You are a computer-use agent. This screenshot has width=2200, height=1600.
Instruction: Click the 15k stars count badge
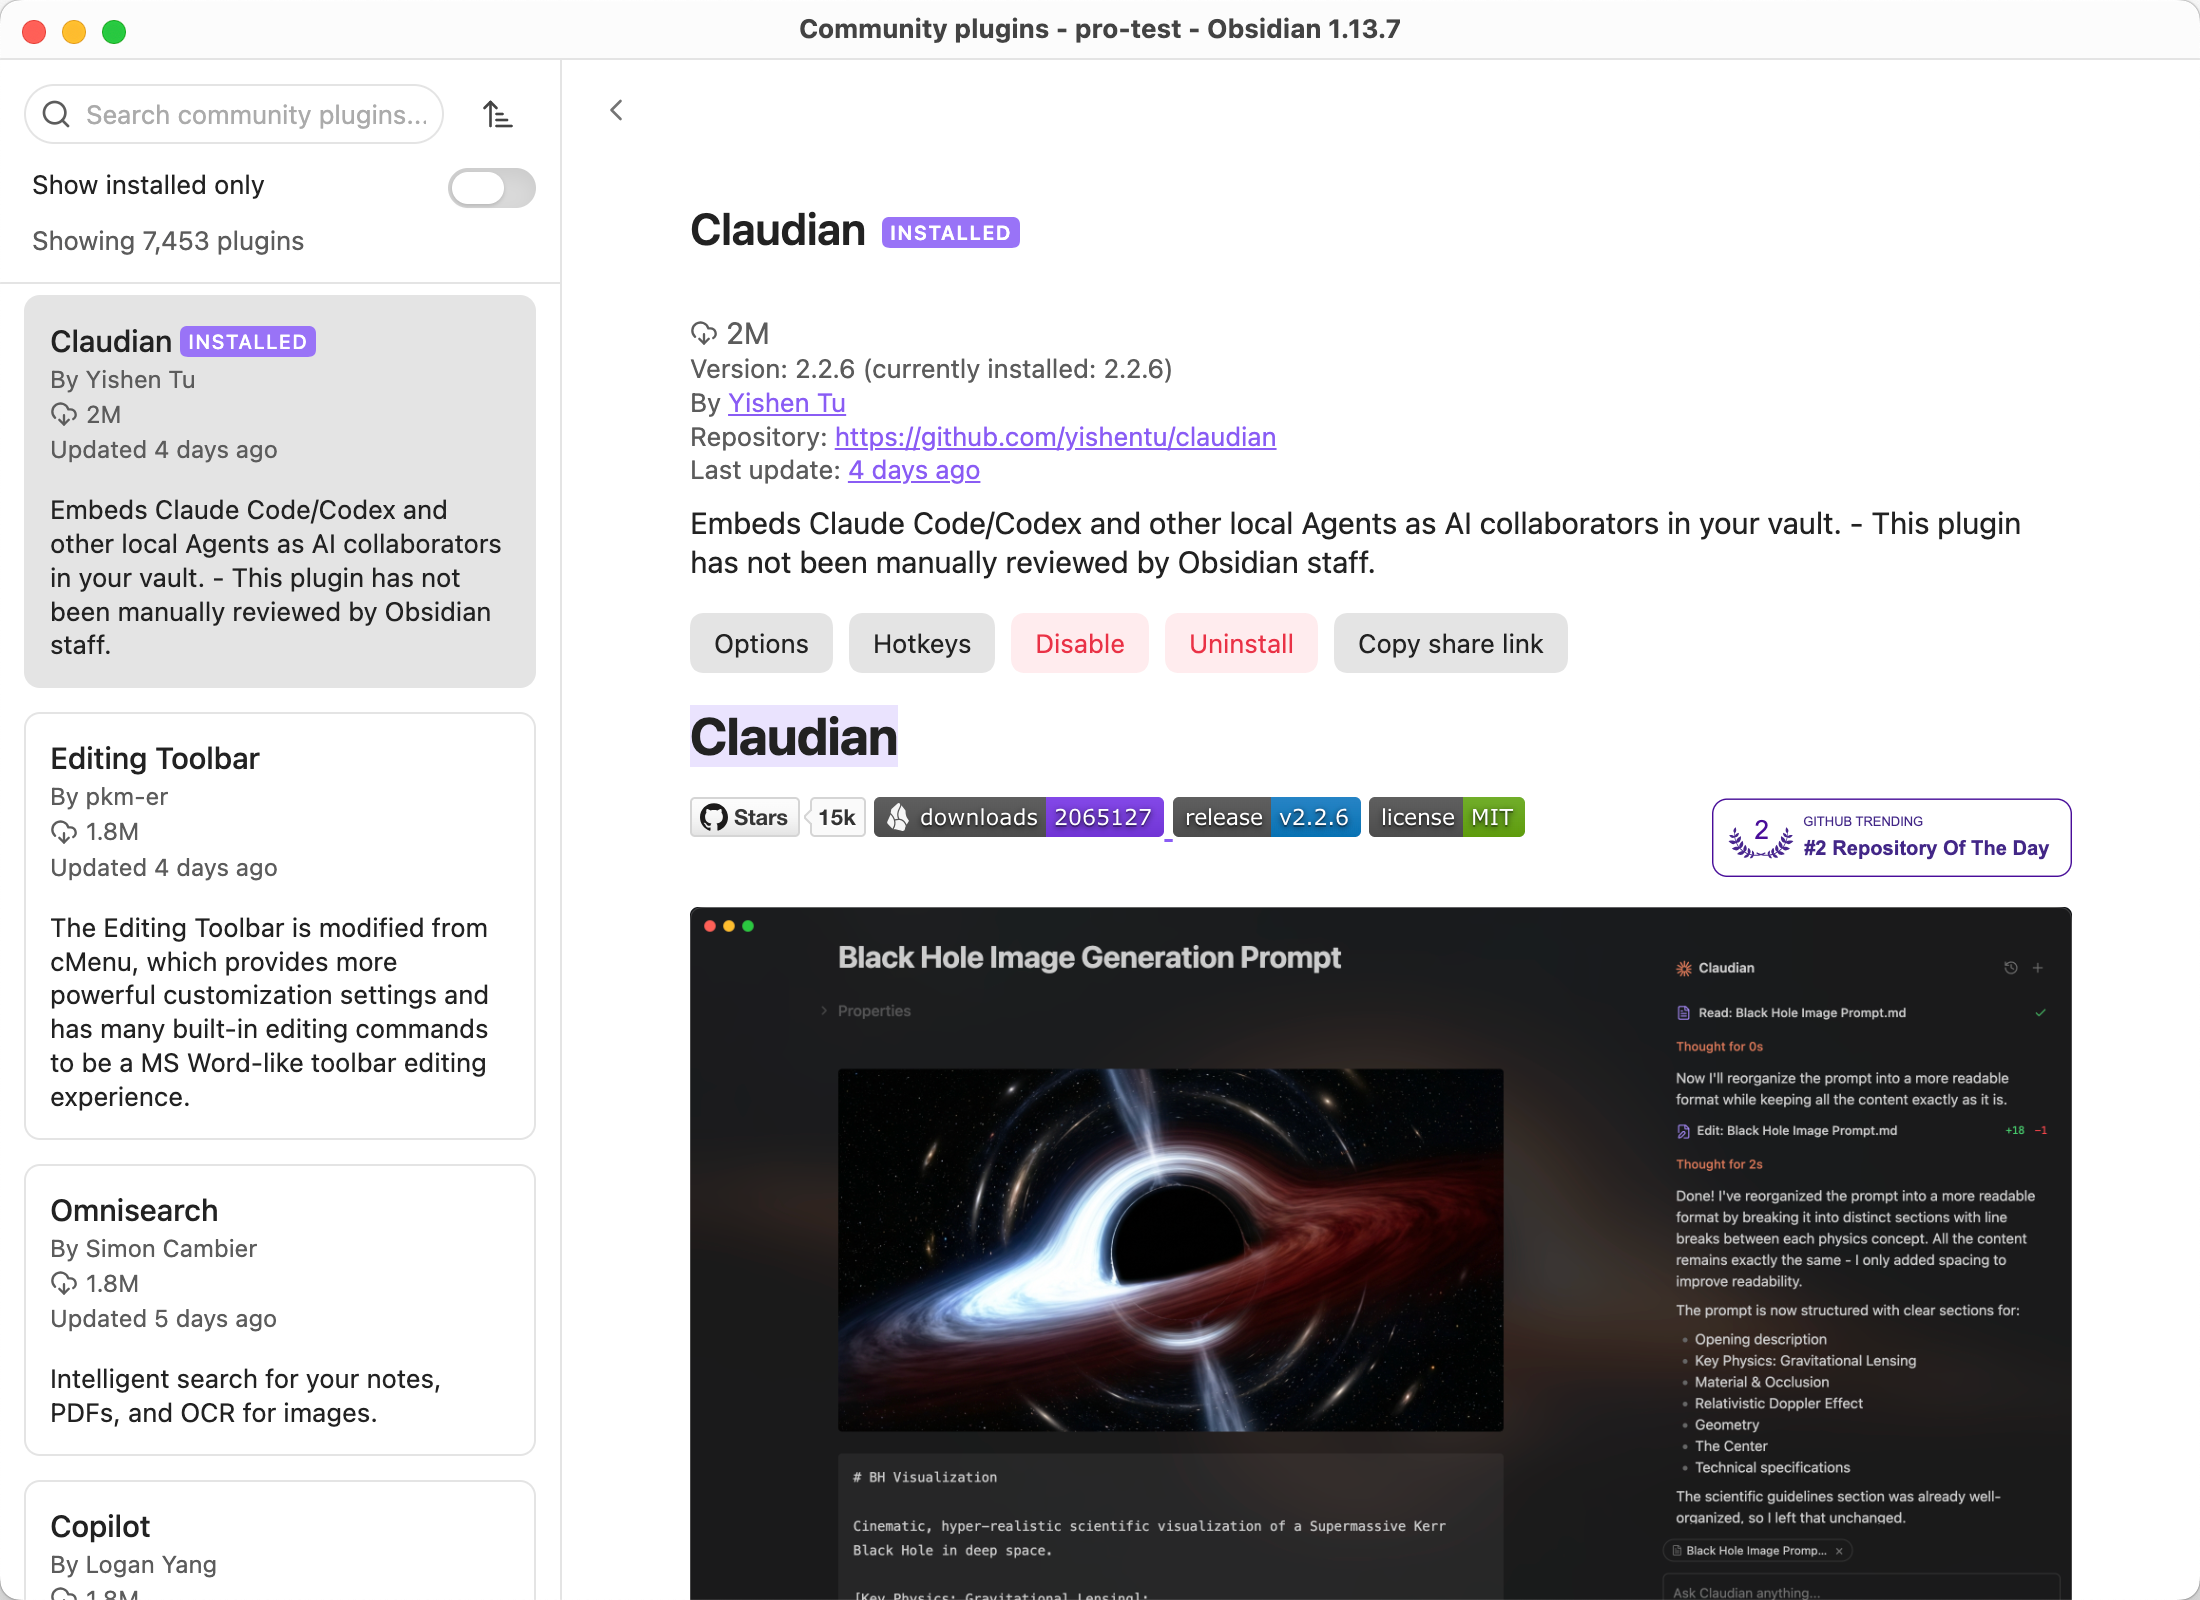coord(836,817)
